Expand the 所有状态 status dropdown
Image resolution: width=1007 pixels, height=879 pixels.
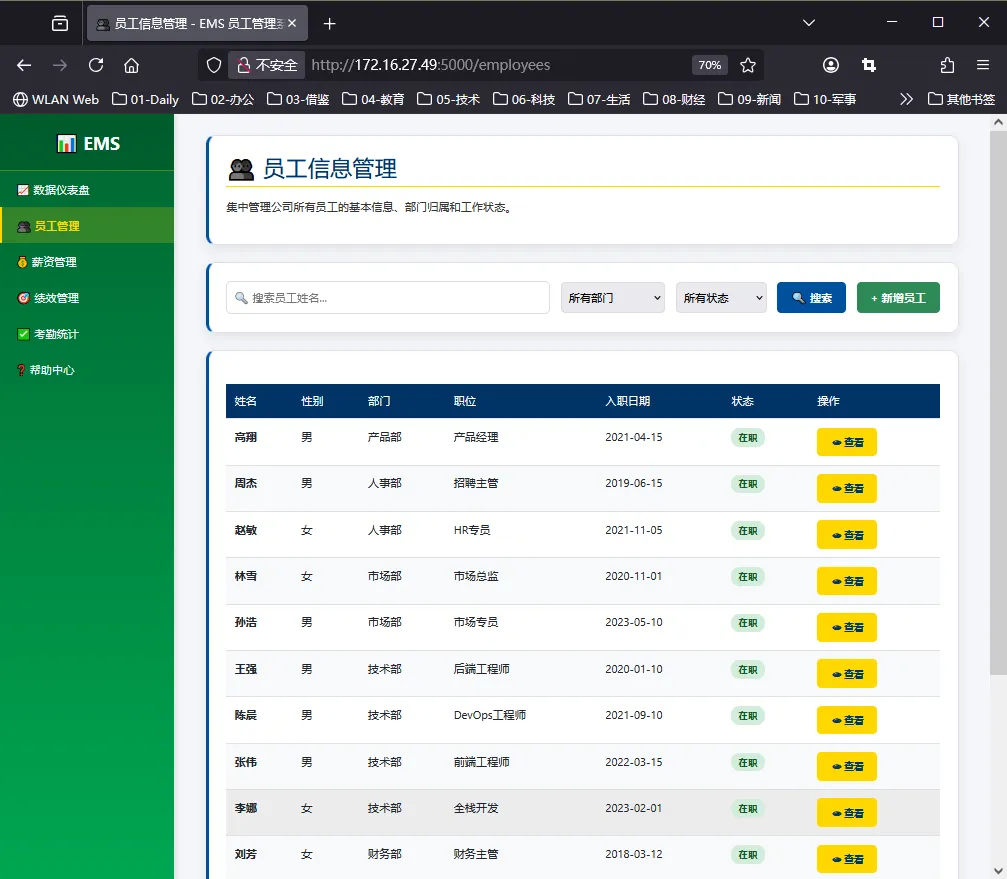[721, 298]
